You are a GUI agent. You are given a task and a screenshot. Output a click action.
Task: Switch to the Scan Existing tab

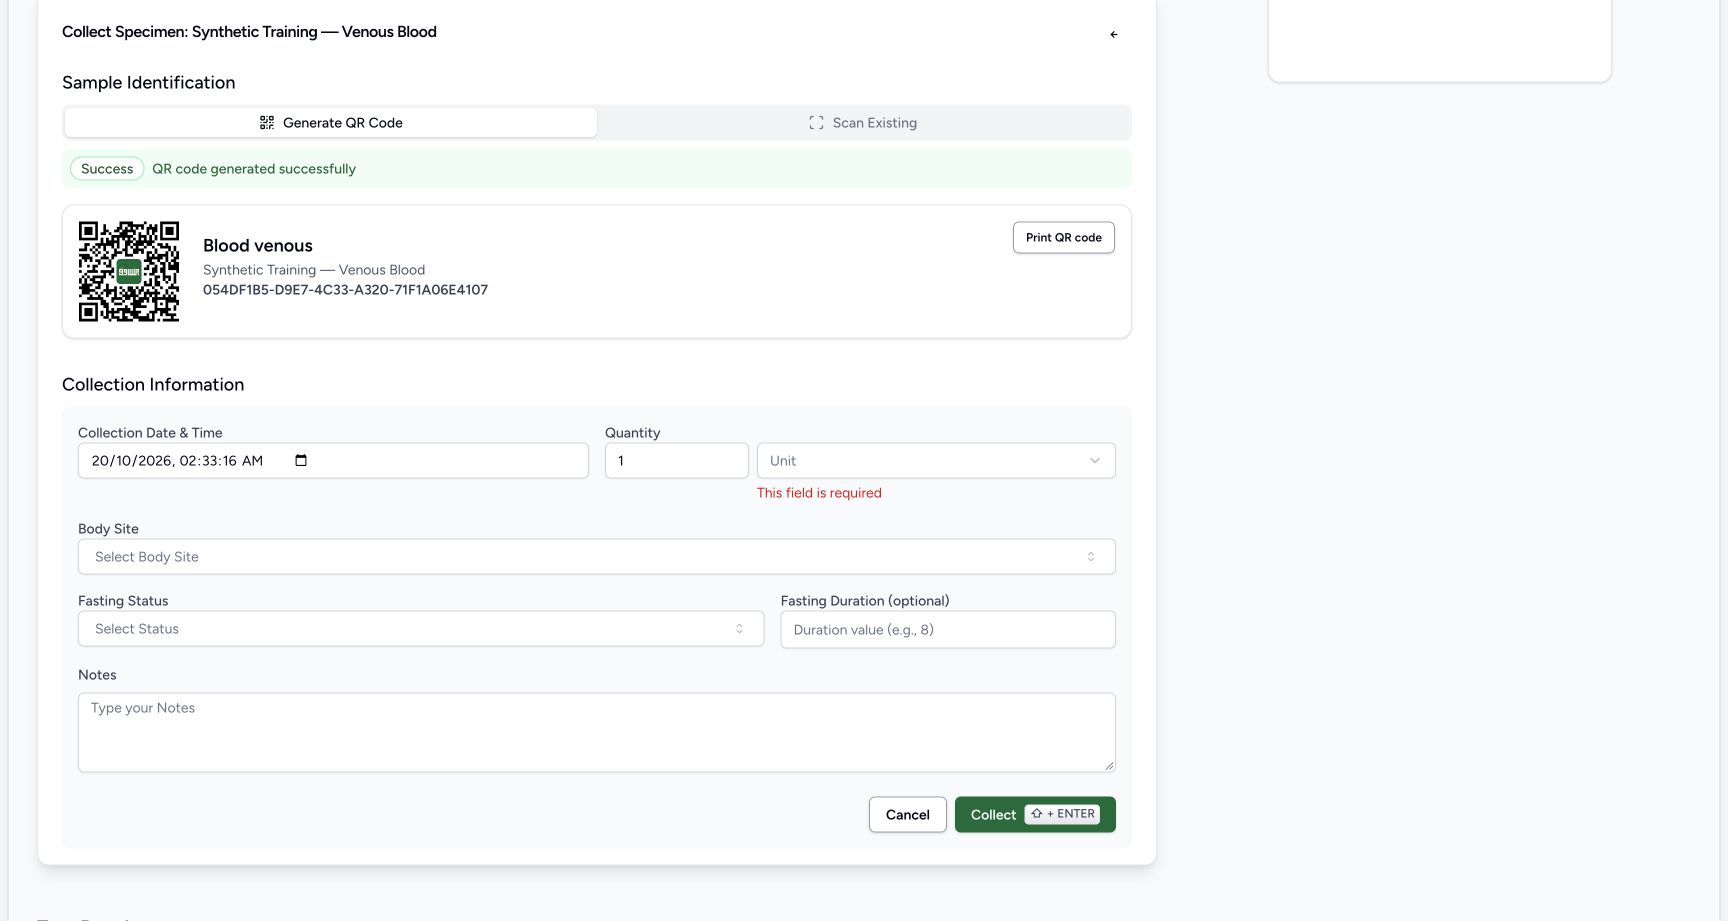(x=863, y=123)
